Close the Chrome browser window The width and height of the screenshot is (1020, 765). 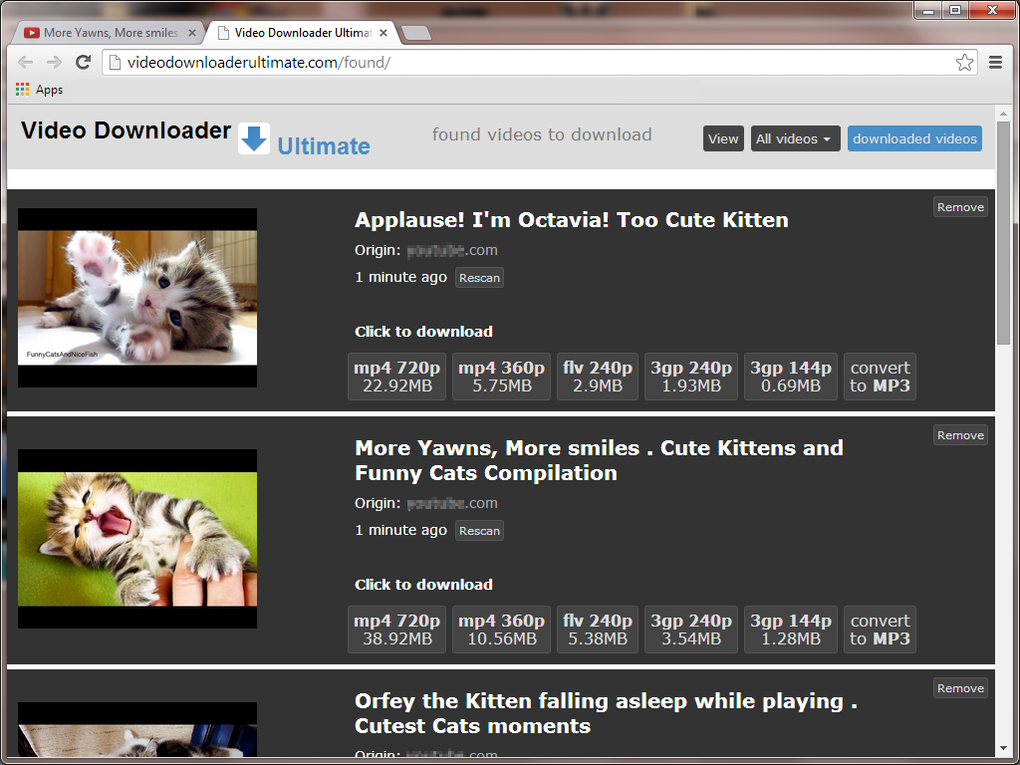coord(992,10)
